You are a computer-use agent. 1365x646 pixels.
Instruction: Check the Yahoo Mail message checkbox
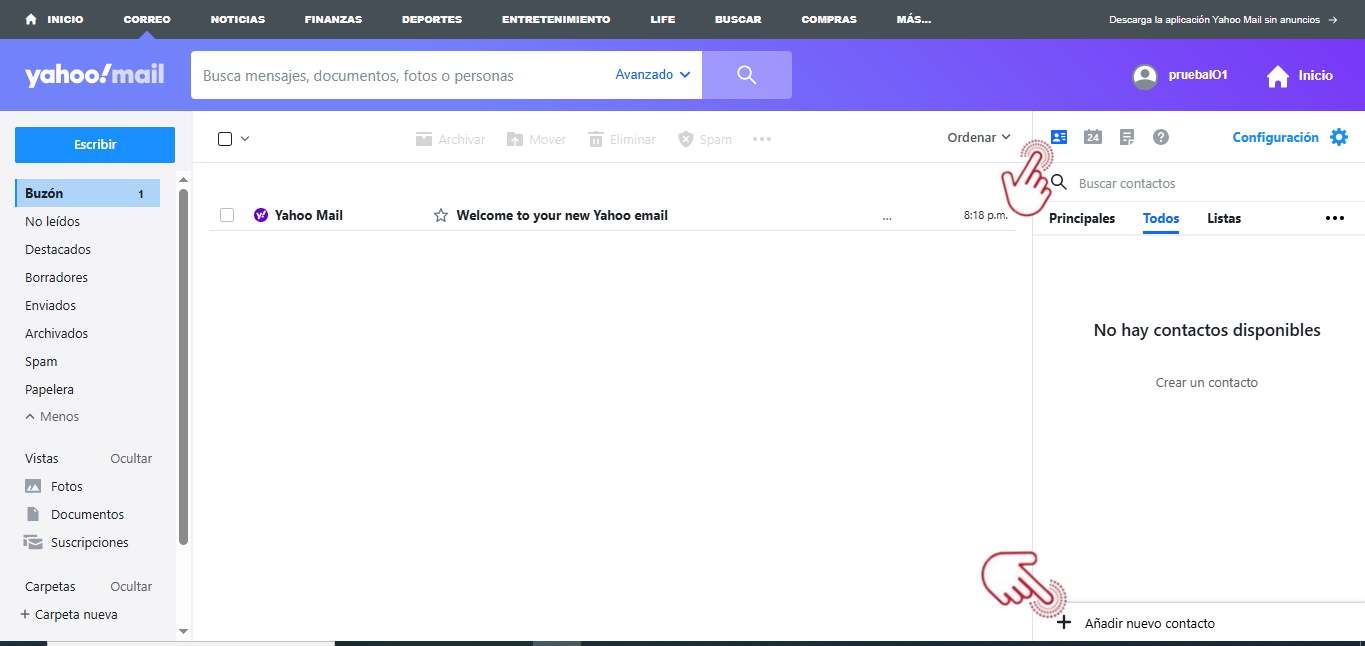227,215
